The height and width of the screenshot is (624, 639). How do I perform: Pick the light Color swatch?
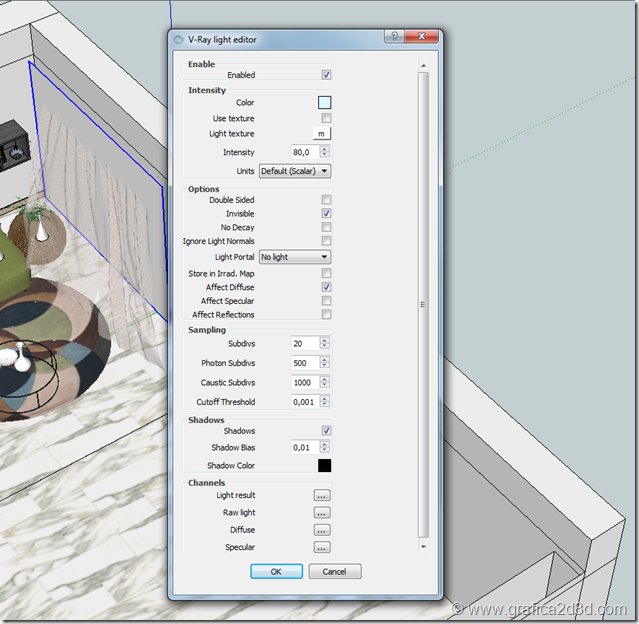pos(324,102)
